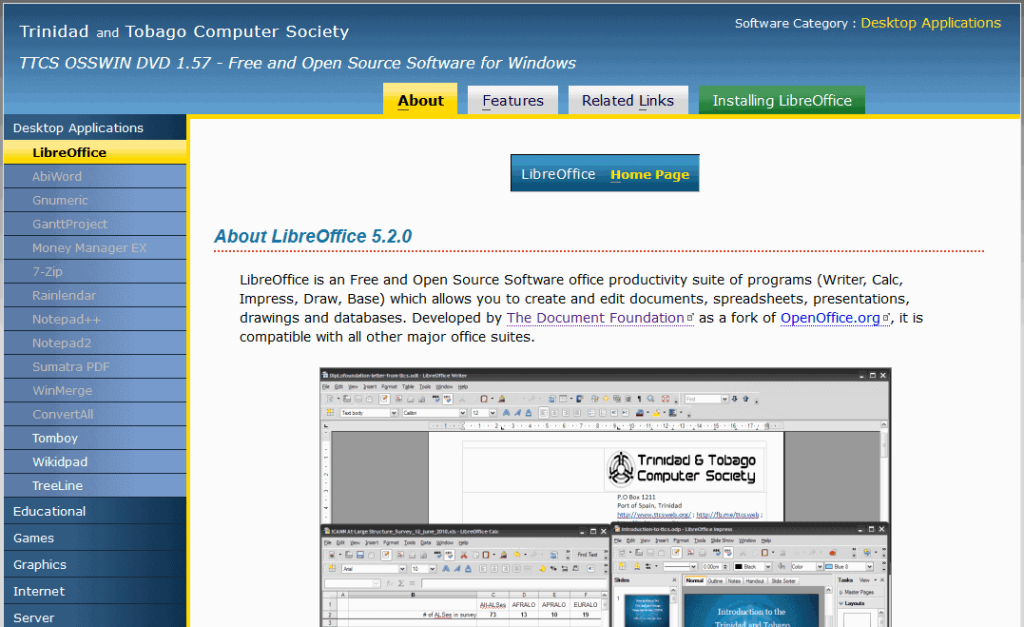Expand the Server category

(x=95, y=617)
